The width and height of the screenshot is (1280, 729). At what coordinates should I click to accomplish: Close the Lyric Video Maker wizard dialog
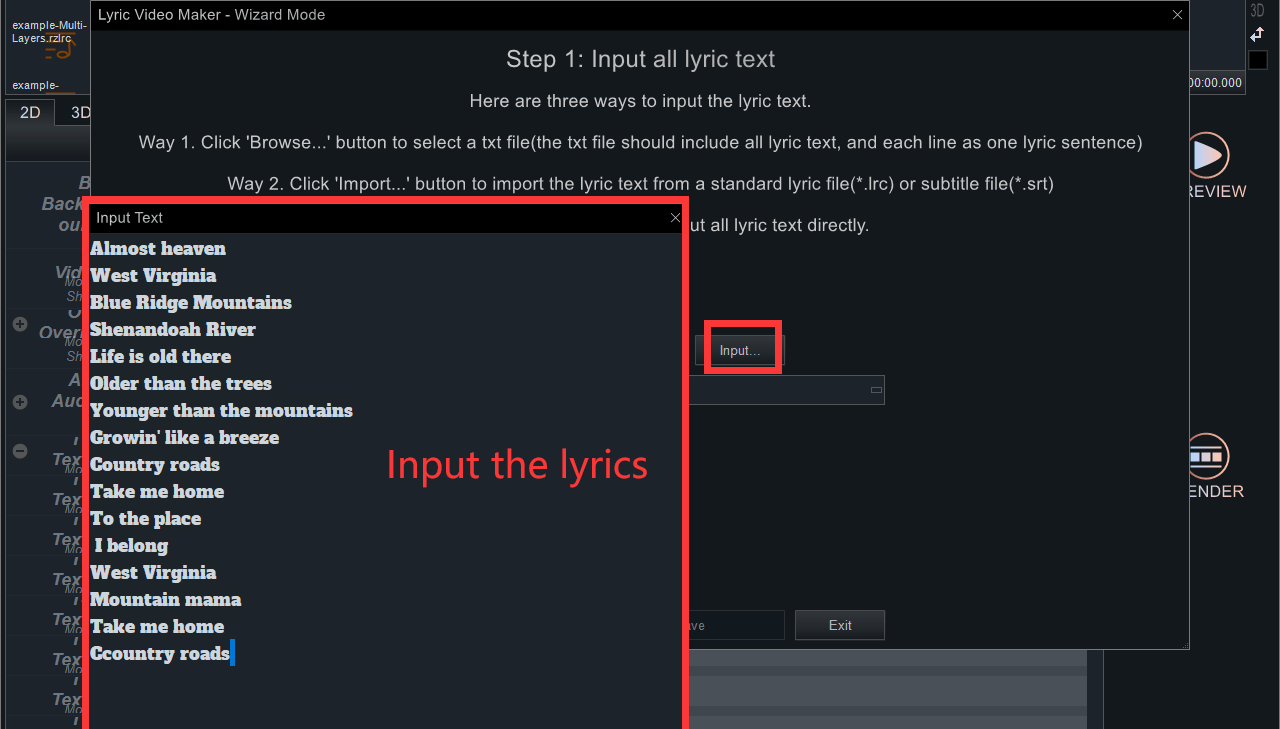tap(1178, 15)
